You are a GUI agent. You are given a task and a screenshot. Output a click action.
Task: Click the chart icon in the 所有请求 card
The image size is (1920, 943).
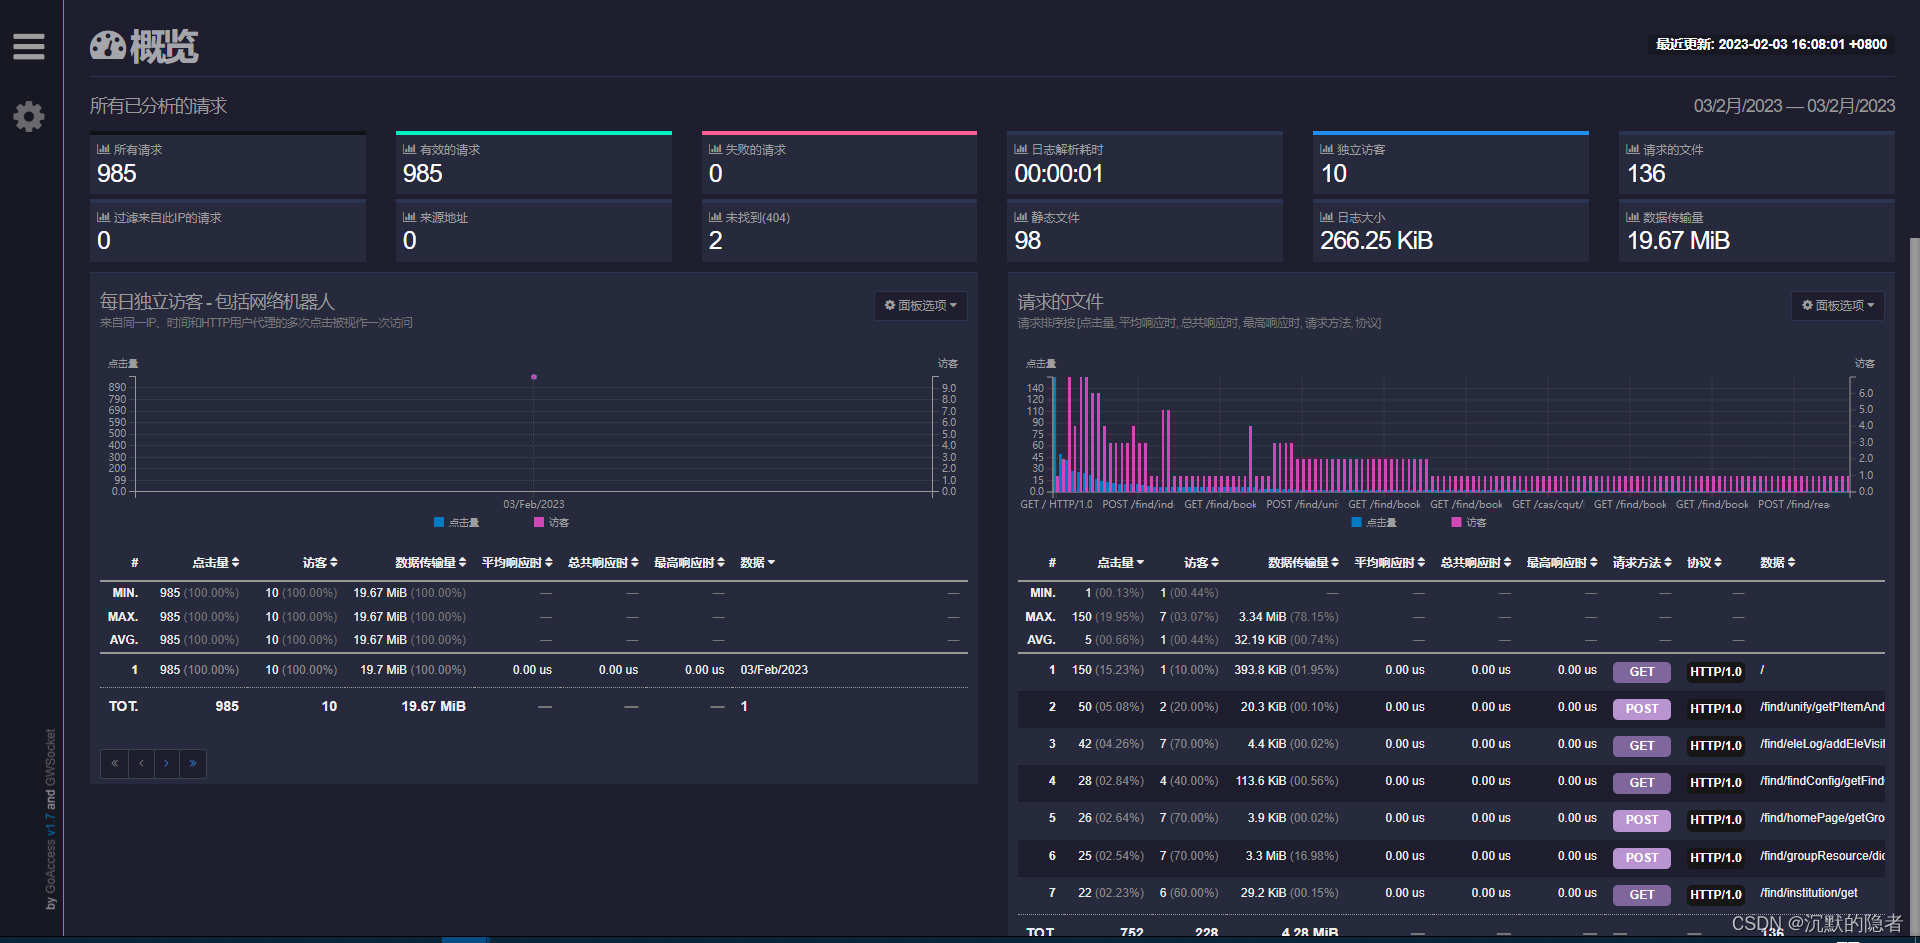coord(104,148)
